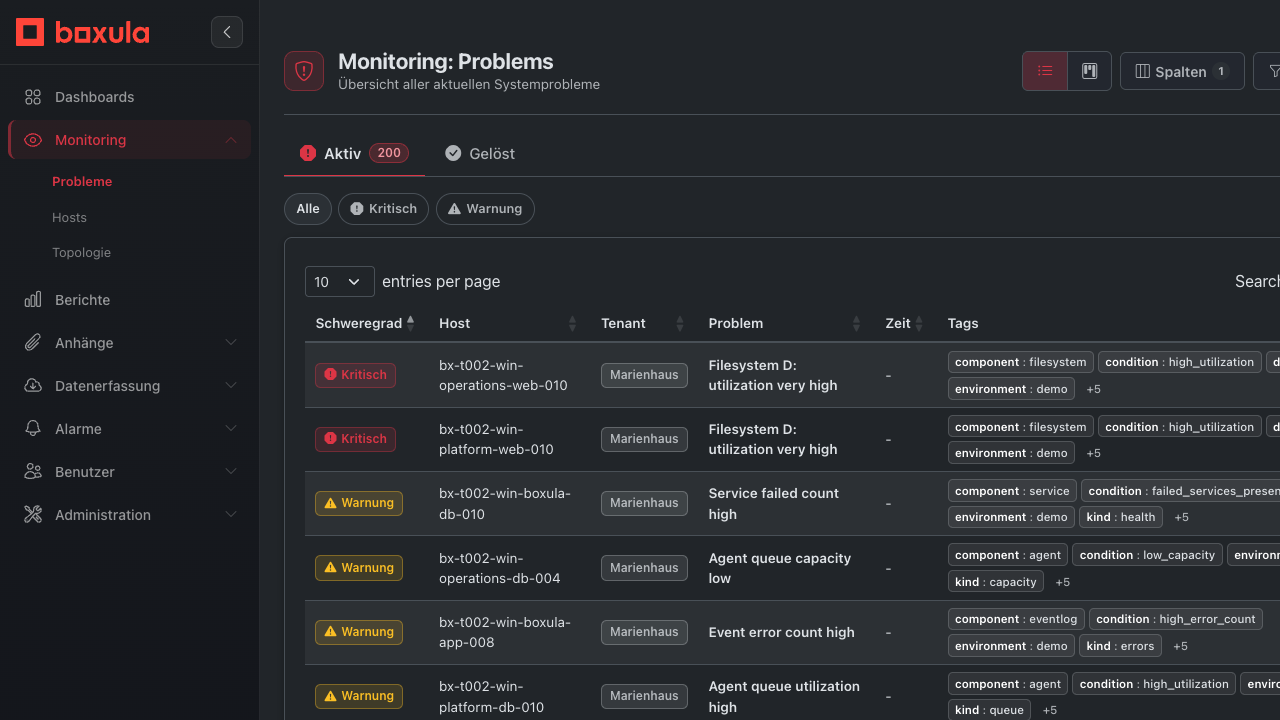Expand the Anhänge menu section
Image resolution: width=1280 pixels, height=720 pixels.
pos(231,343)
